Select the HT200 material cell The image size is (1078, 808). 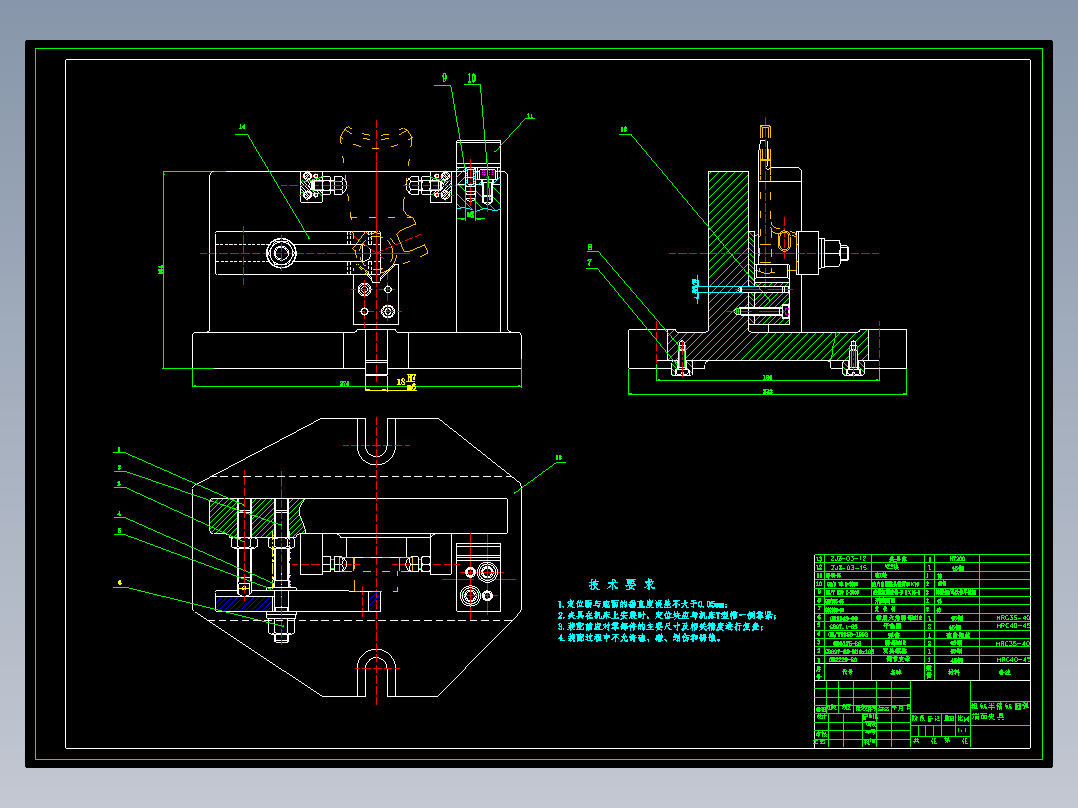coord(957,559)
